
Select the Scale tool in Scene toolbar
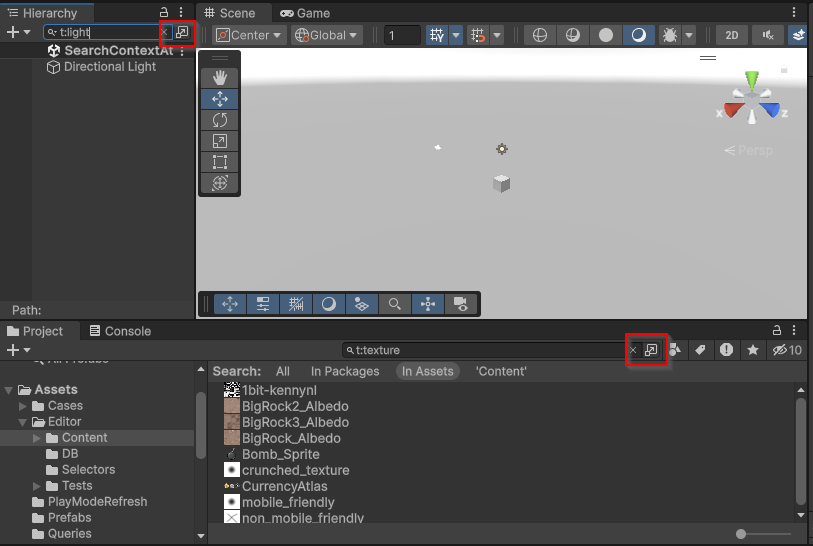[220, 141]
